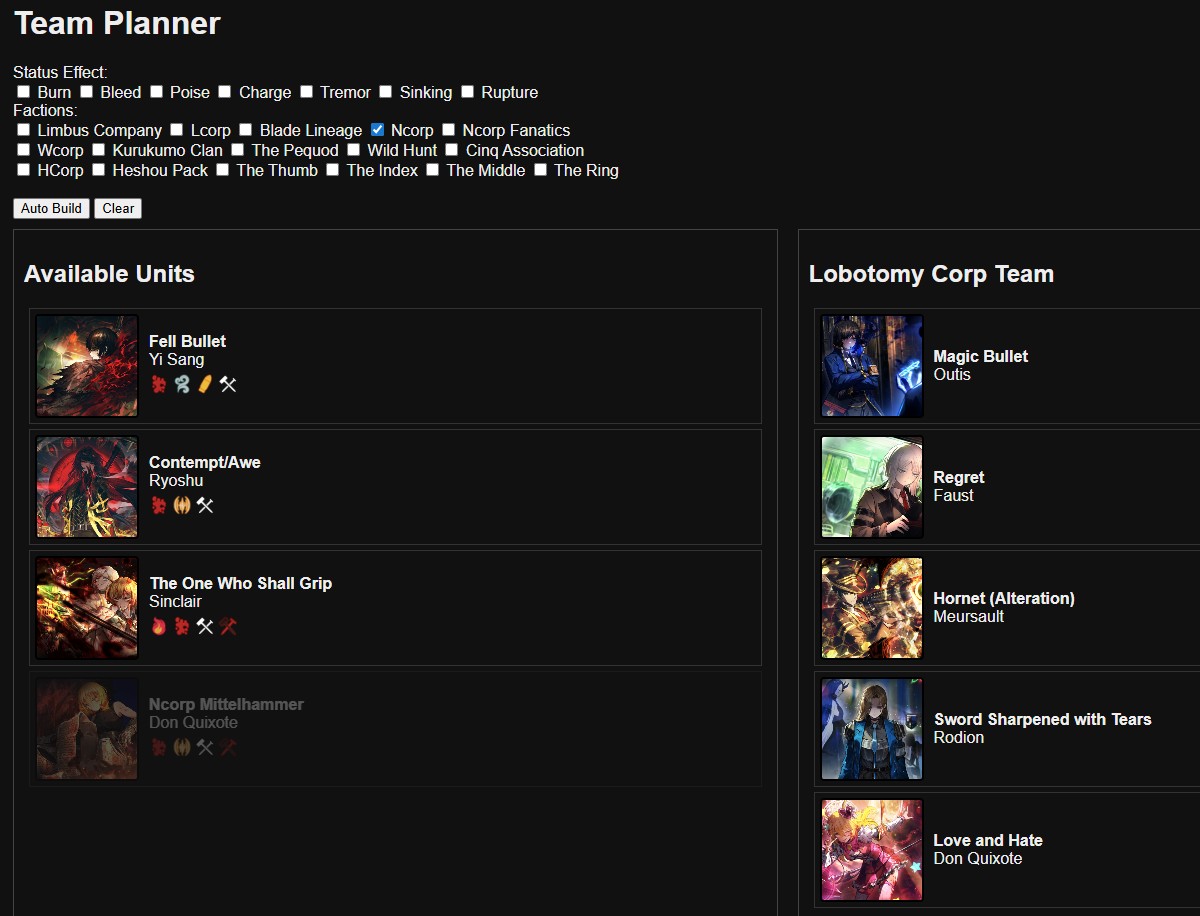Check the Heshou Pack faction box

point(98,169)
